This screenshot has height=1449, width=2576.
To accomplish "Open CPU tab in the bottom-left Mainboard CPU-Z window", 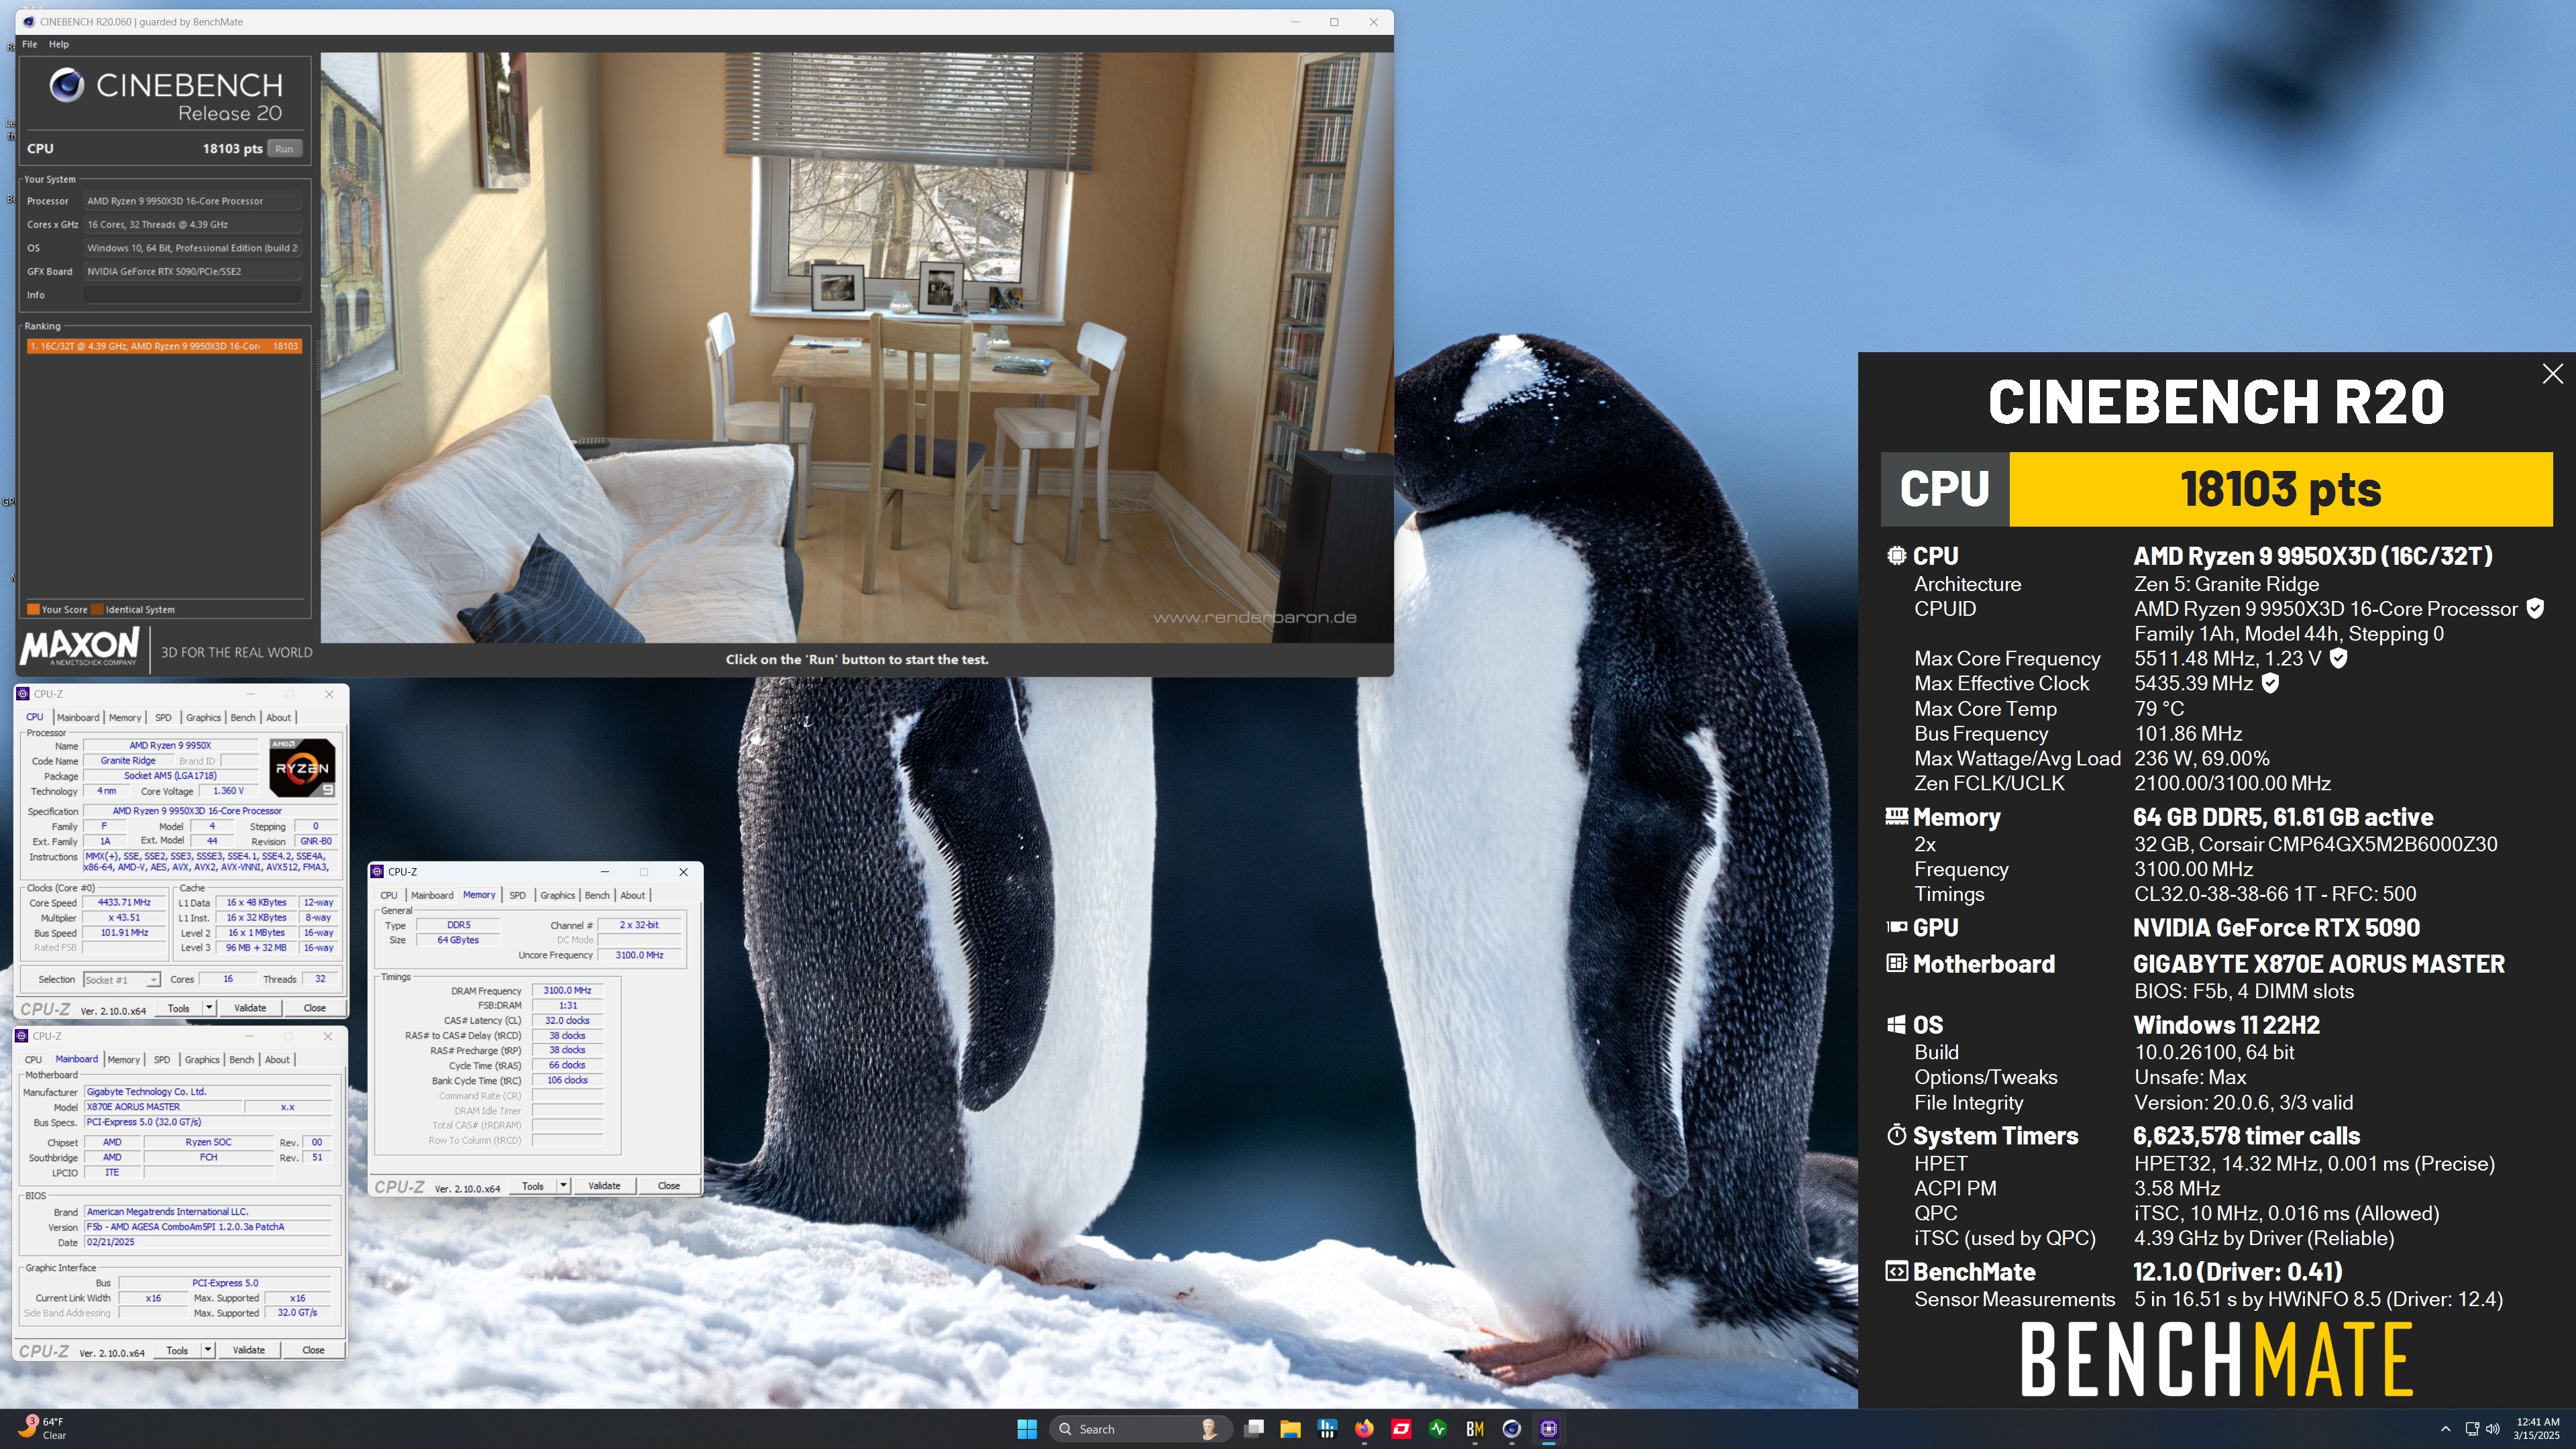I will point(33,1060).
